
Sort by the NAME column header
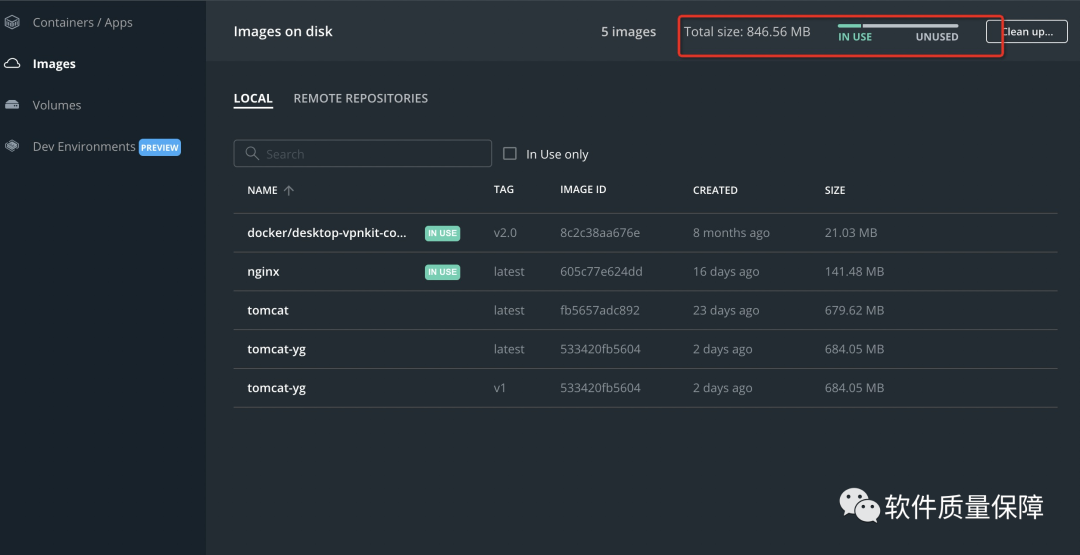(262, 190)
